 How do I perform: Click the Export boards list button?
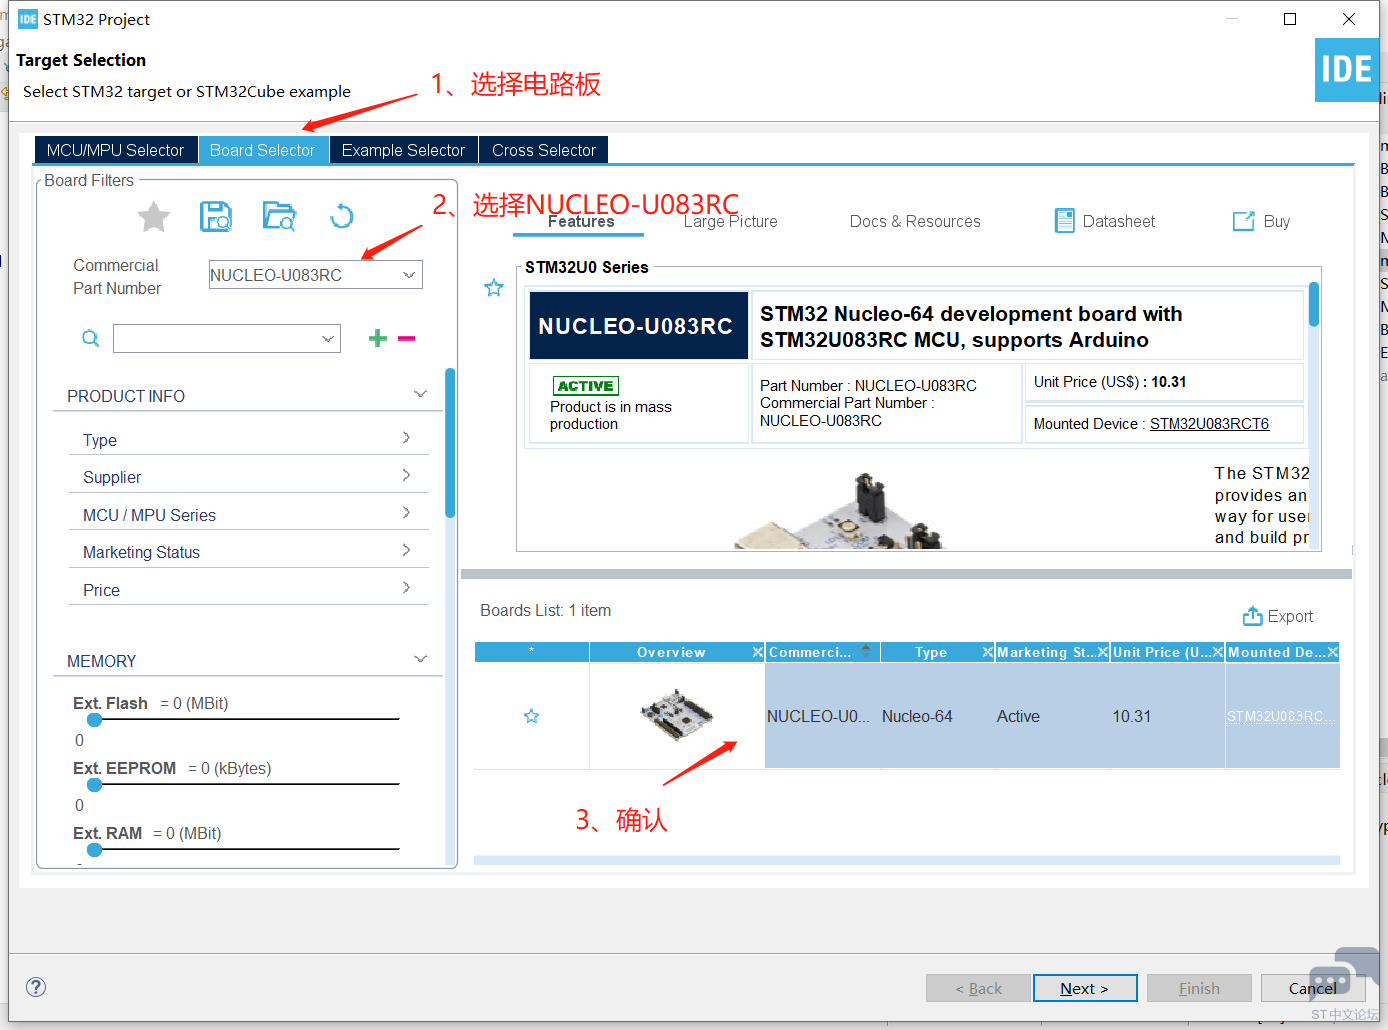click(1278, 616)
